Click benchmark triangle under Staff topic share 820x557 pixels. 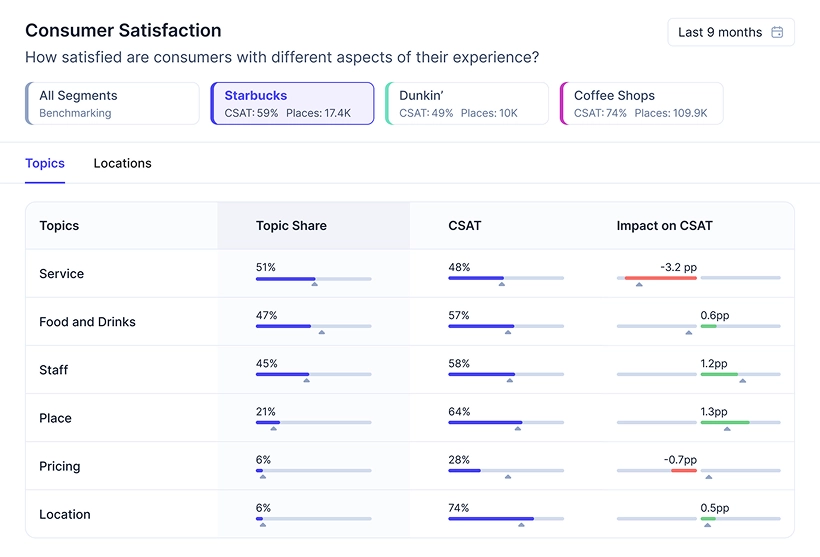306,380
